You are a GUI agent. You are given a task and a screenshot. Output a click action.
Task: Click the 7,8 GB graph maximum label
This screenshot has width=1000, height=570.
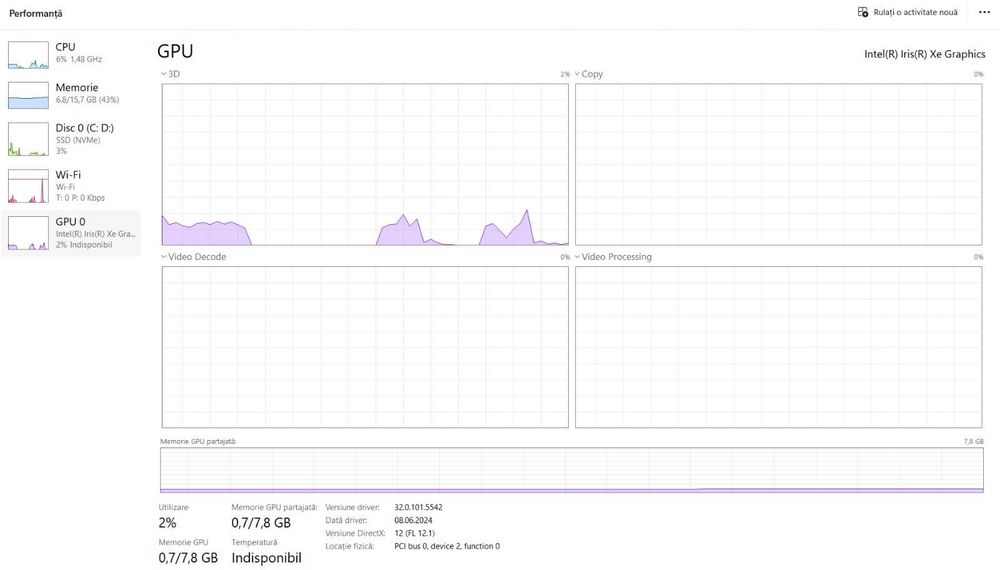coord(974,441)
